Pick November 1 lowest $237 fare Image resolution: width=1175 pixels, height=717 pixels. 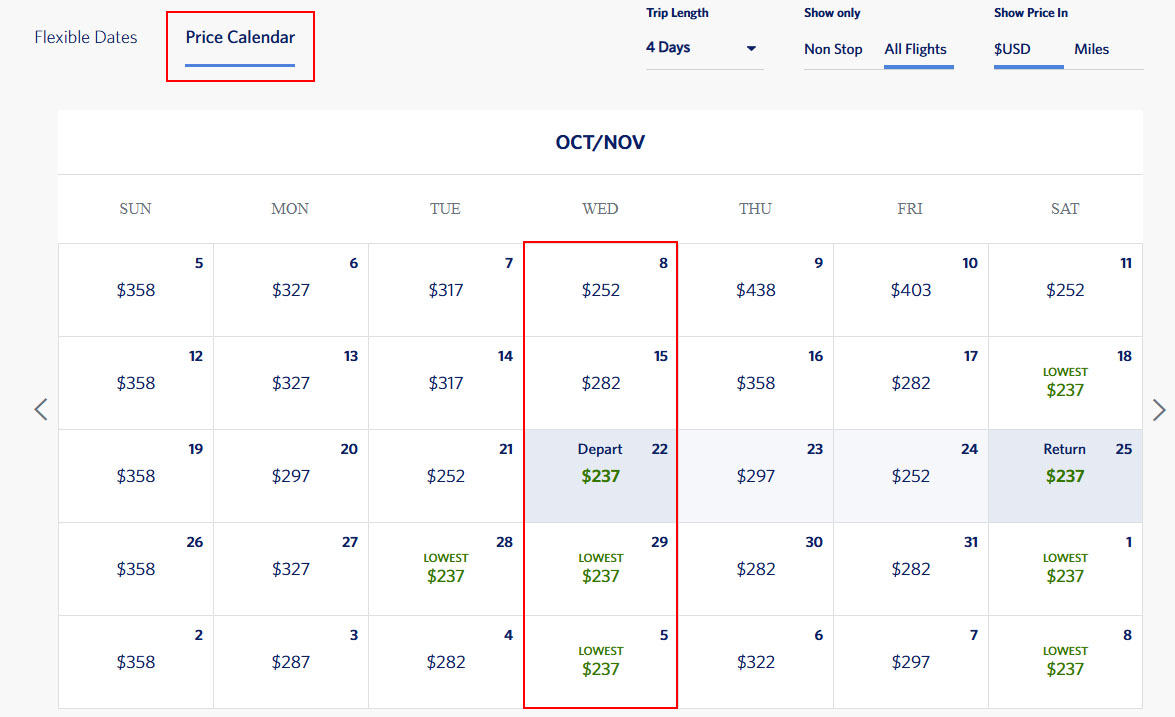pyautogui.click(x=1065, y=570)
